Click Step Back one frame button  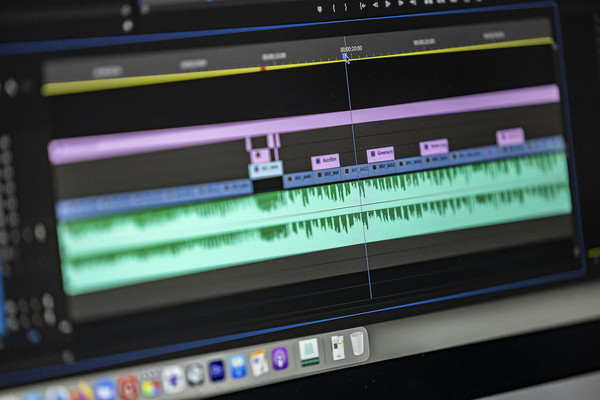(376, 5)
